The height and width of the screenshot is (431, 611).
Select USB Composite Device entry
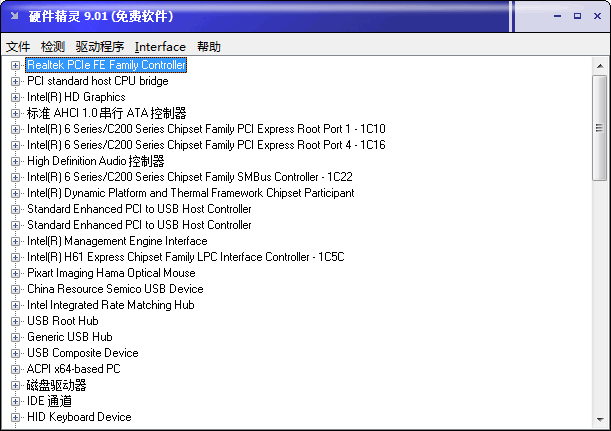[83, 353]
